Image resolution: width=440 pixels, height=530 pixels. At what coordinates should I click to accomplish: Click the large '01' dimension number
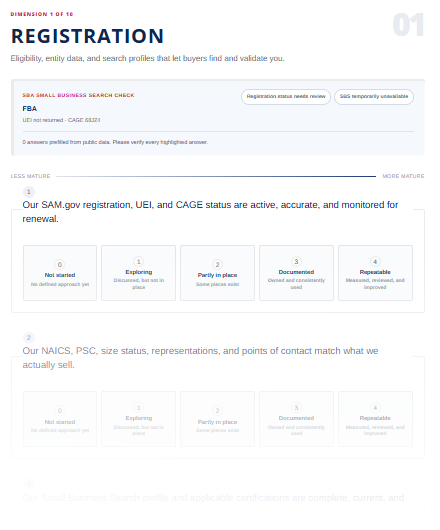[408, 25]
